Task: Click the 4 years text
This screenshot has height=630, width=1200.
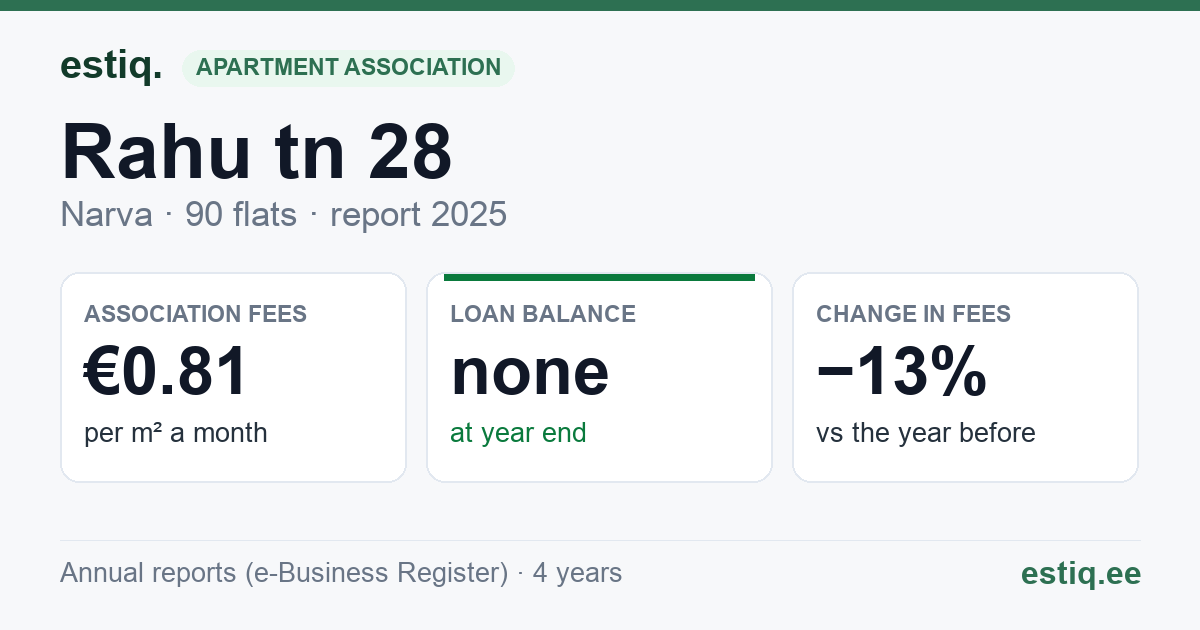Action: [x=577, y=573]
